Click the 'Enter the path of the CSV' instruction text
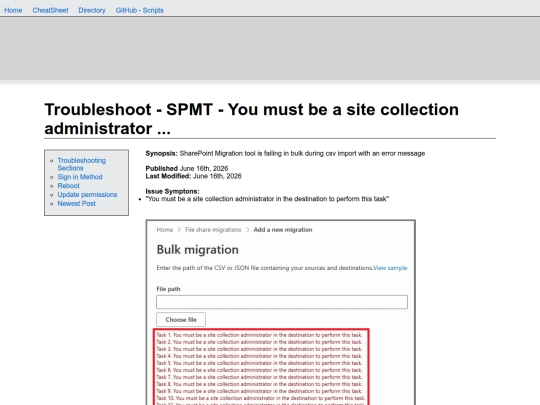Image resolution: width=540 pixels, height=405 pixels. pos(264,268)
